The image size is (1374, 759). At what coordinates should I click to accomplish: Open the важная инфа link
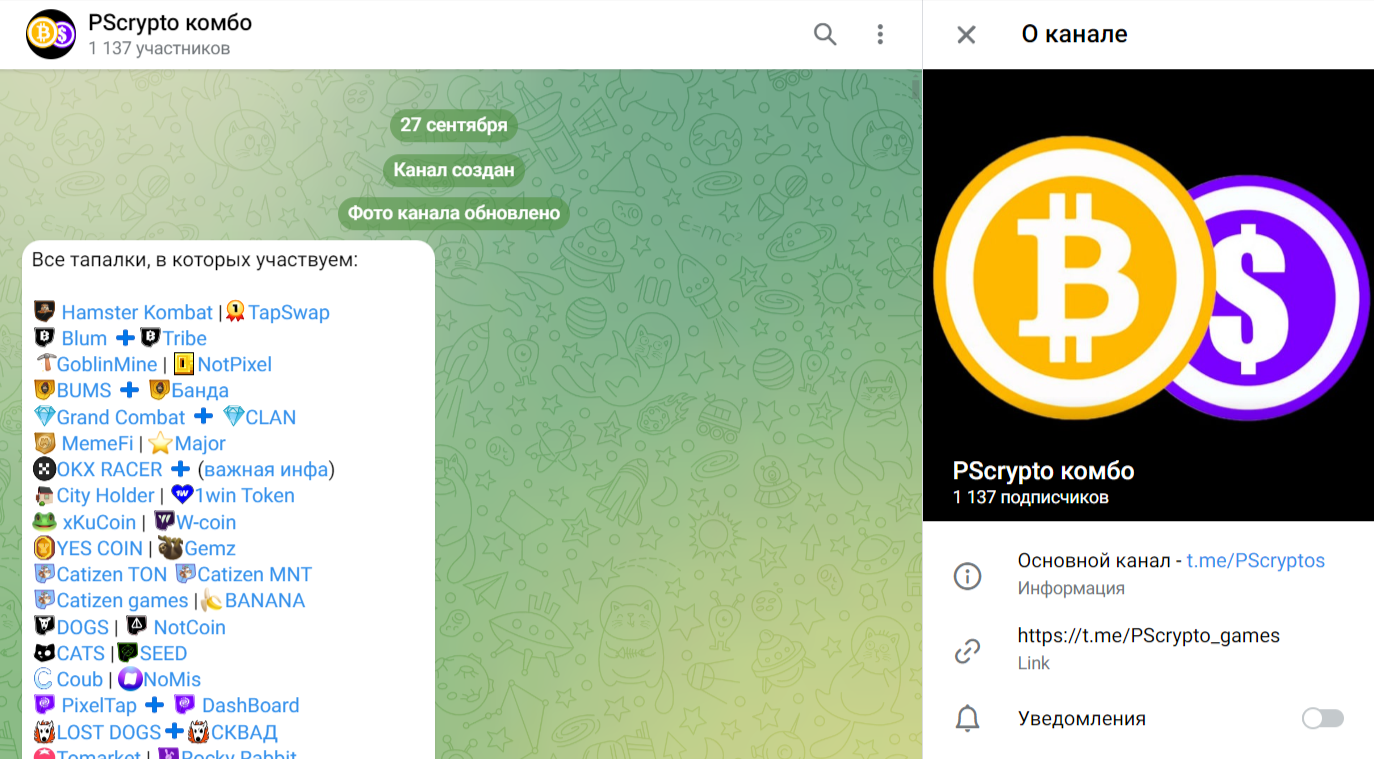click(x=266, y=469)
